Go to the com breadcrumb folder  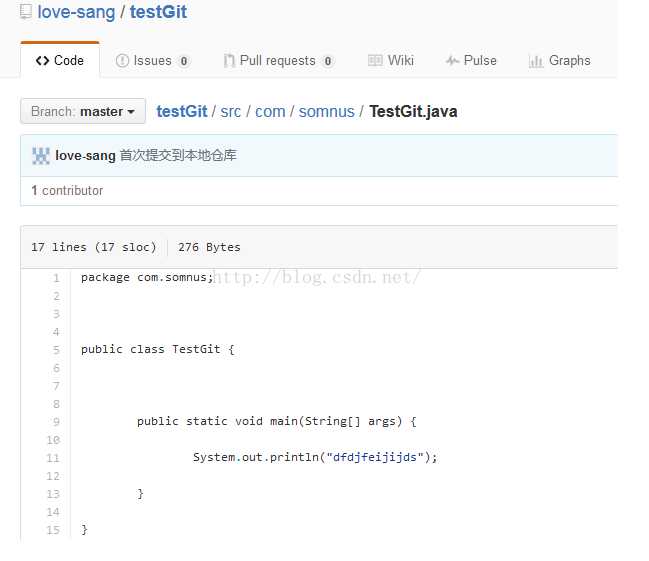point(270,111)
